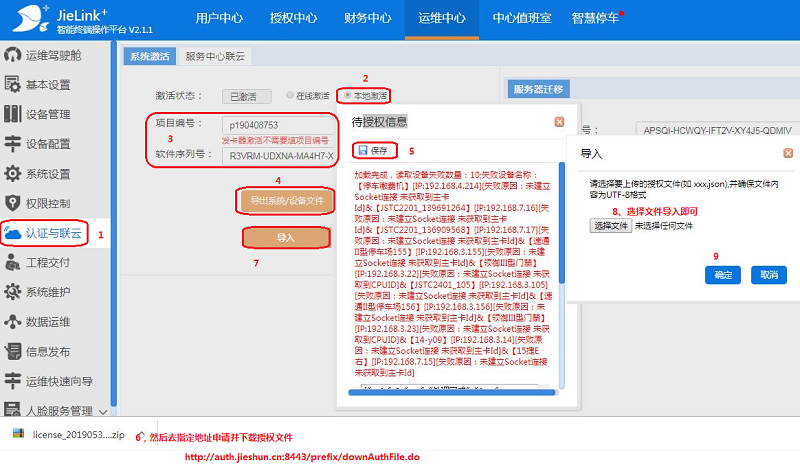This screenshot has width=800, height=467.
Task: Cancel import with 取消 button
Action: coord(769,275)
